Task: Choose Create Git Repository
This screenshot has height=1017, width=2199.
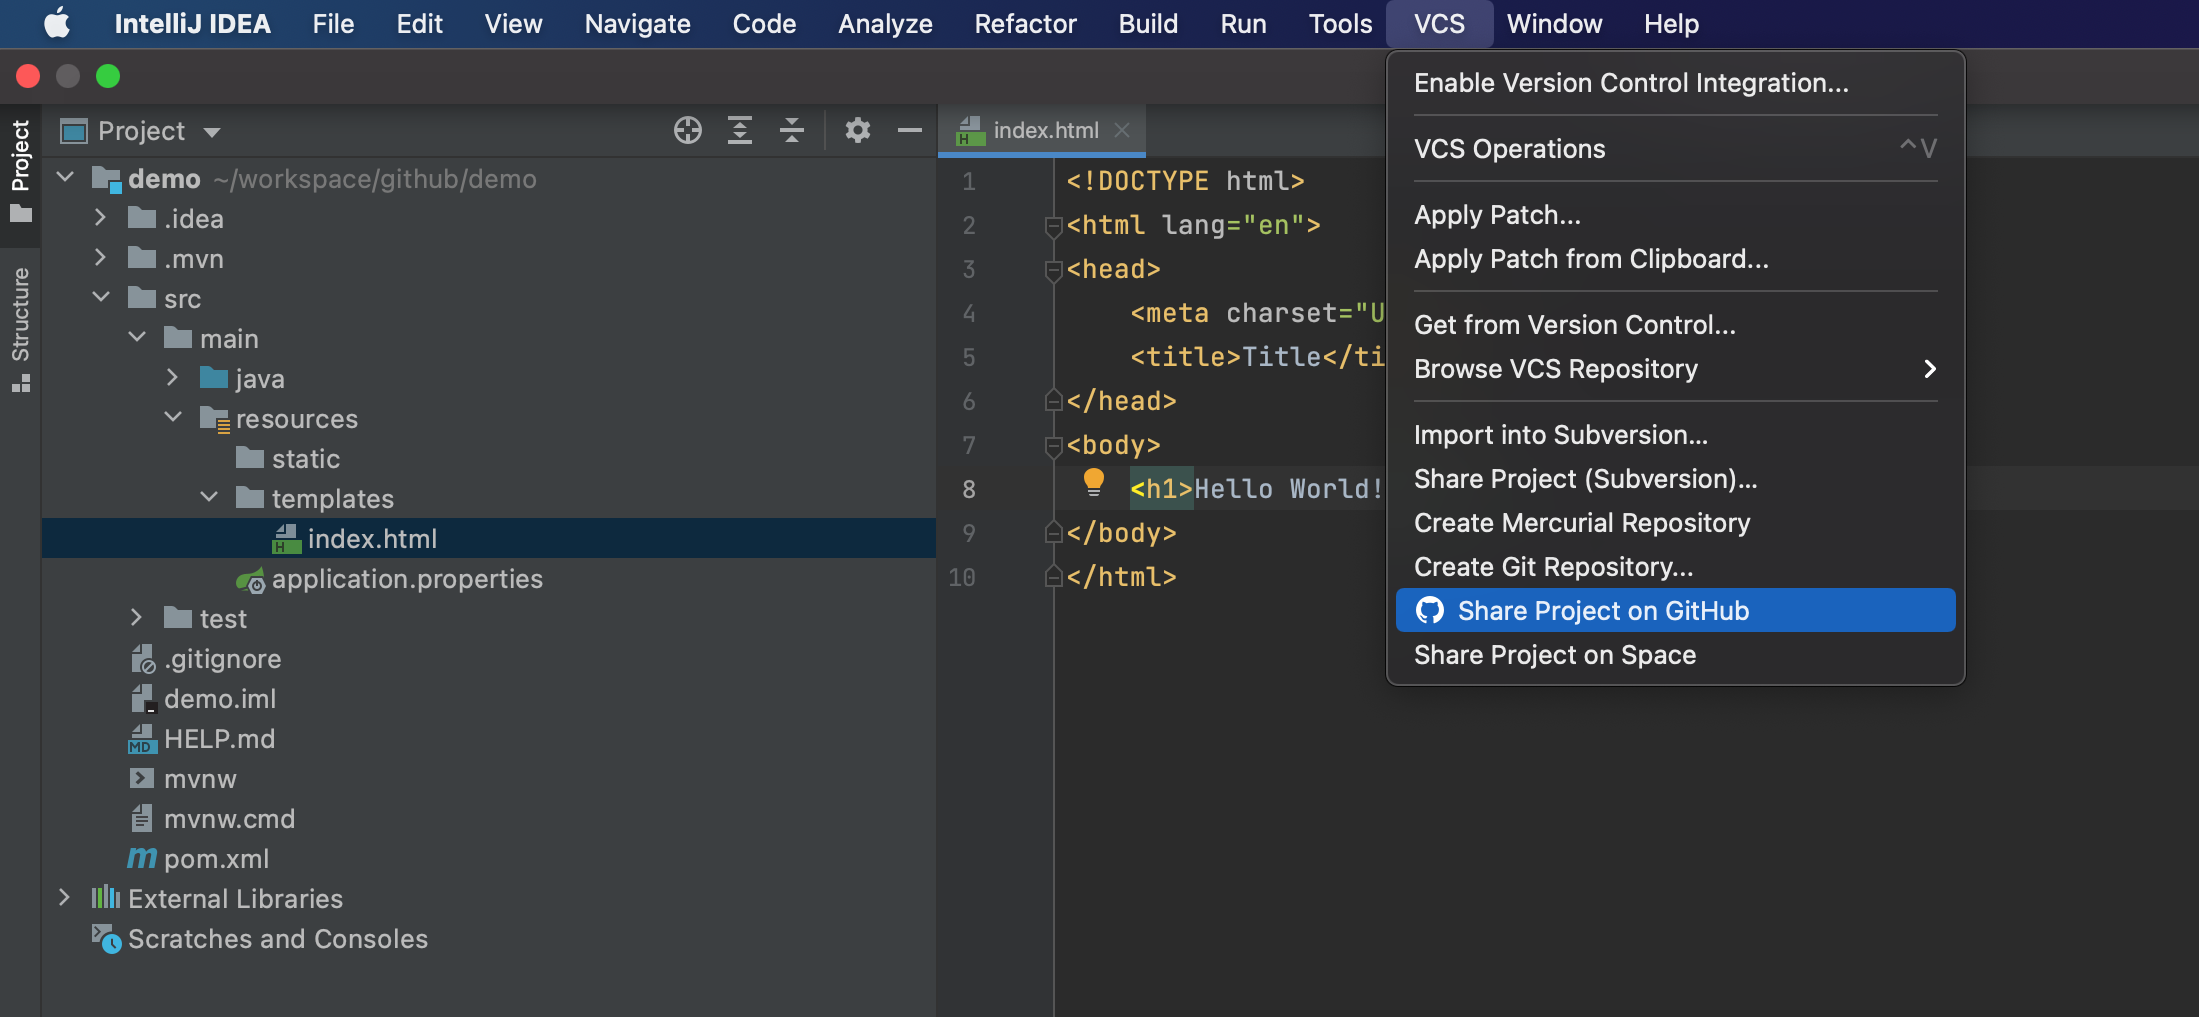Action: [x=1675, y=567]
